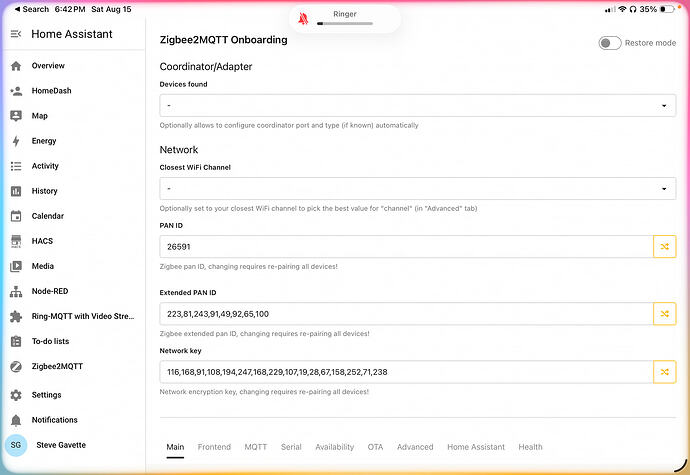Click the Coordinator/Adapter section heading
The height and width of the screenshot is (475, 690).
[206, 67]
